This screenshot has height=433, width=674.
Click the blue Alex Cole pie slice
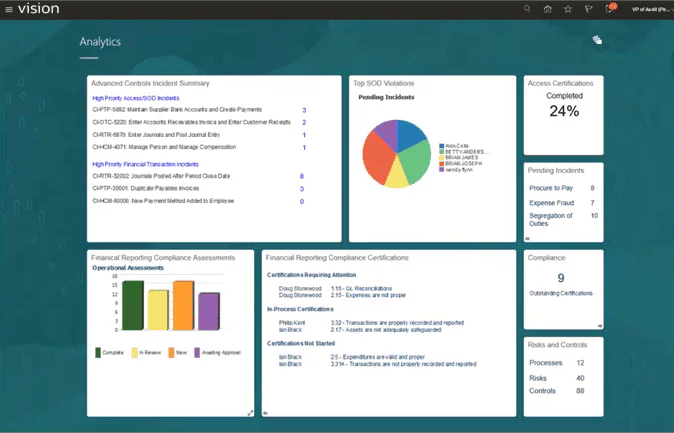click(x=411, y=134)
